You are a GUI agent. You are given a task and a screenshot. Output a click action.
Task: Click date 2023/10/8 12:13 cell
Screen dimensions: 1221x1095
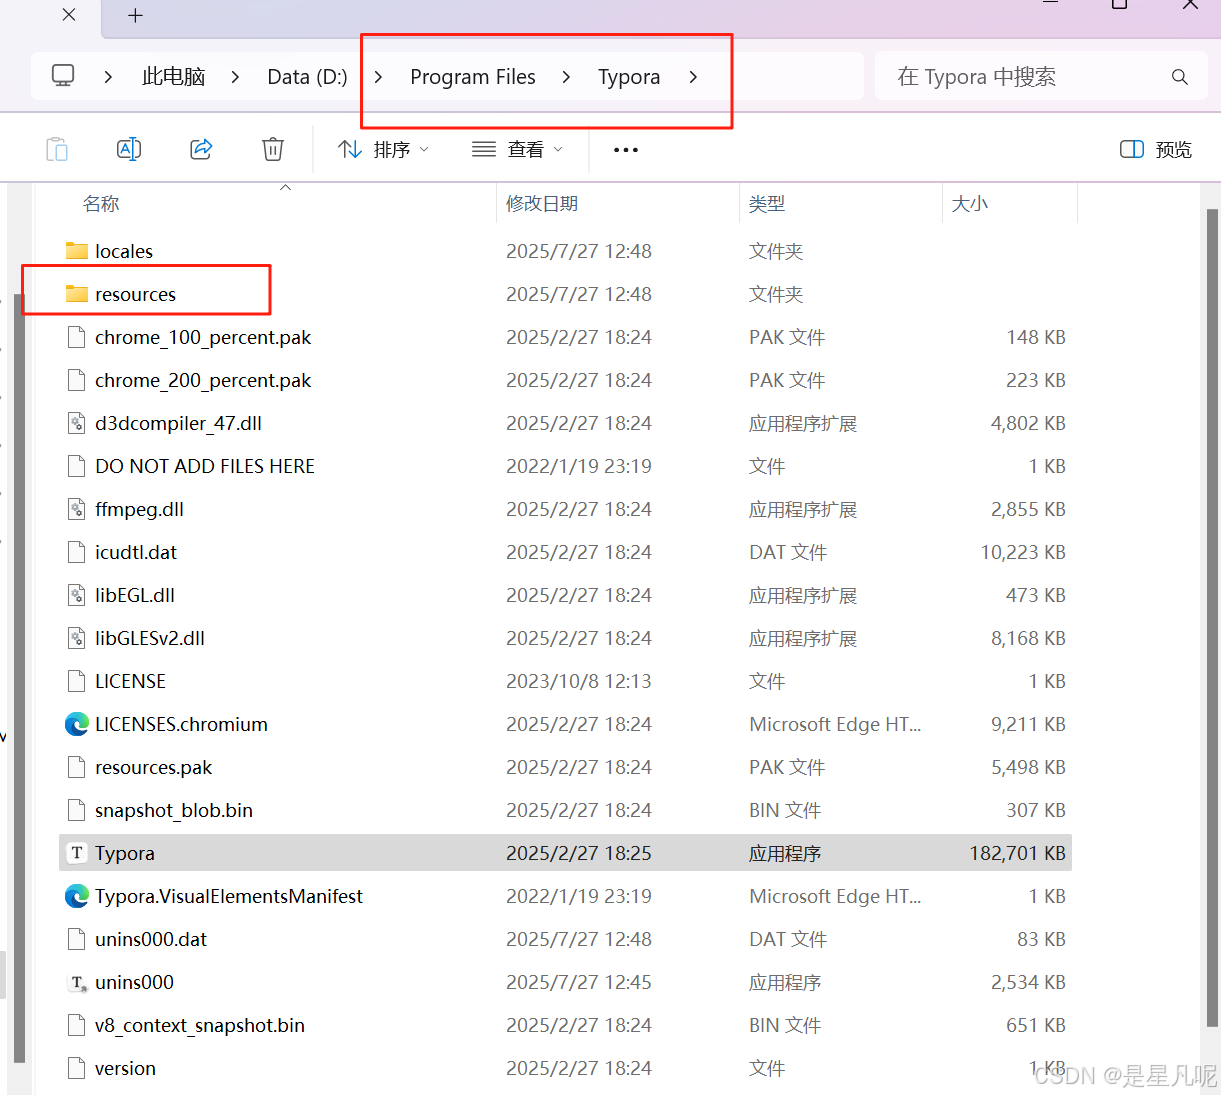[x=579, y=681]
